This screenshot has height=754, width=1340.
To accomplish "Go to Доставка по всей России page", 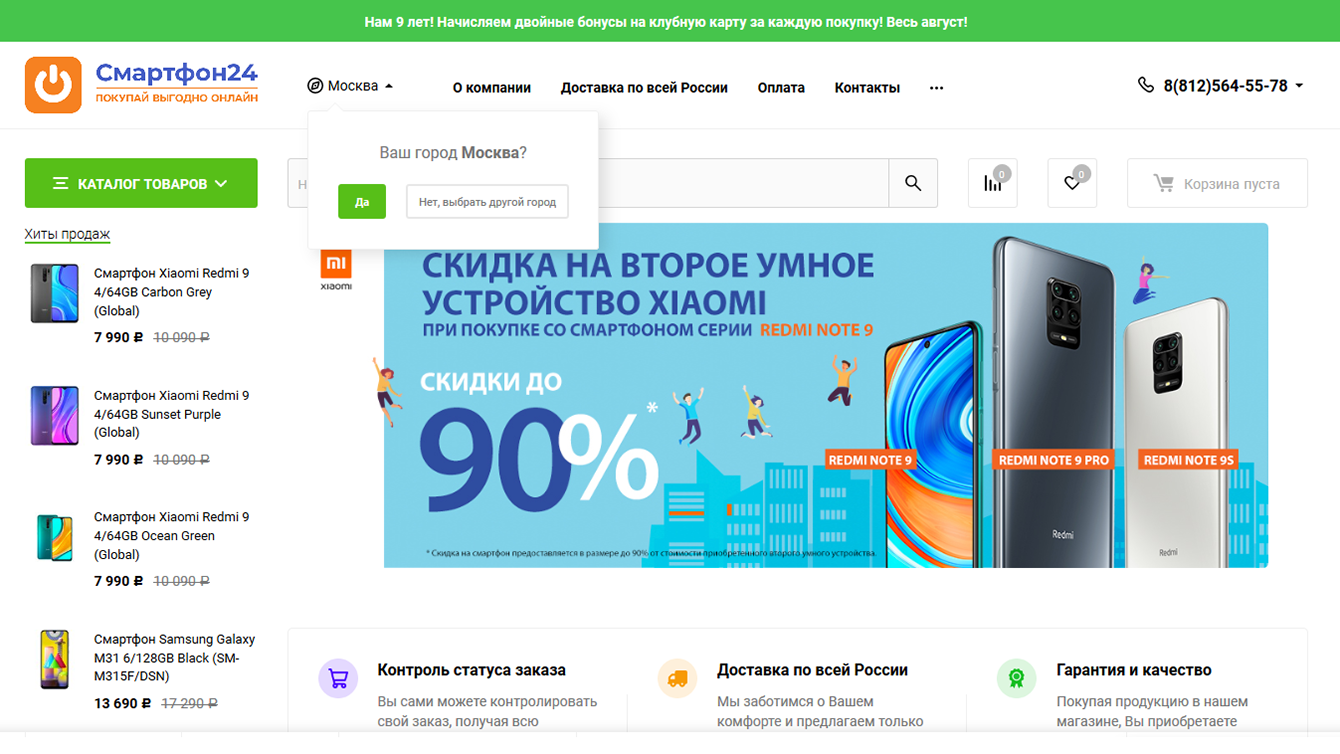I will [644, 88].
